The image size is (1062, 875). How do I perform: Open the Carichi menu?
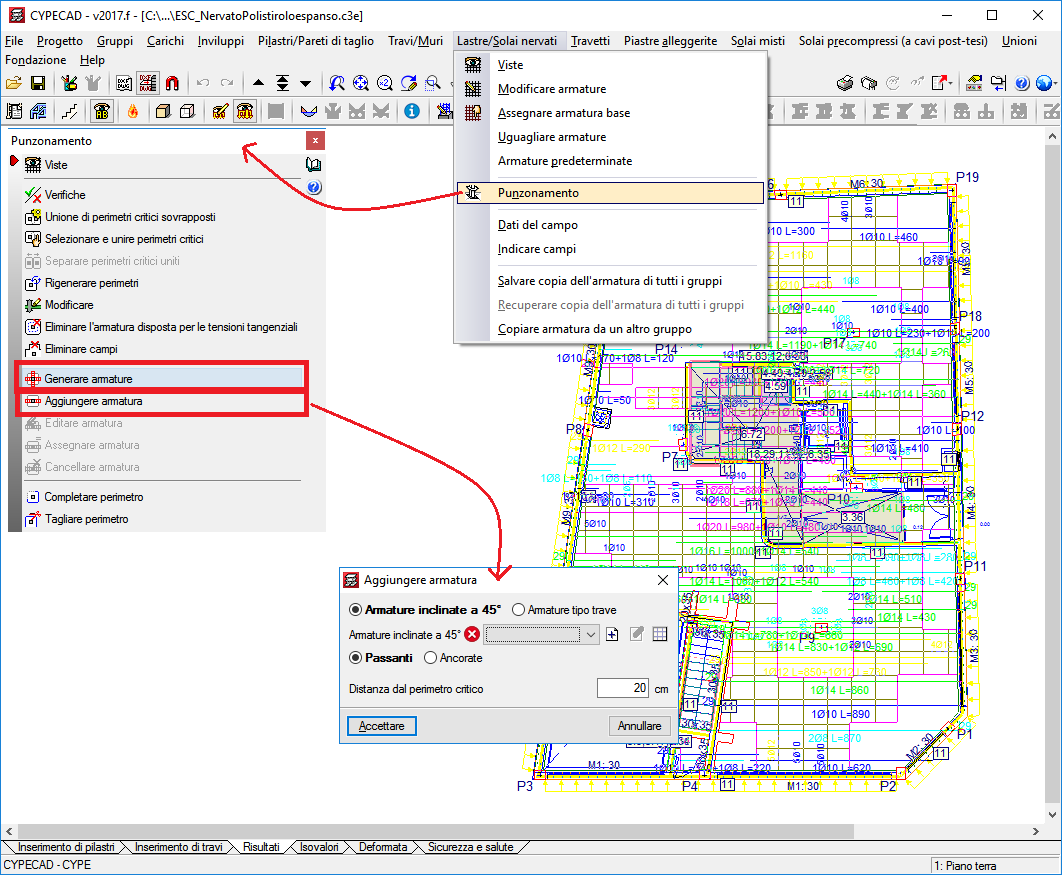(x=165, y=41)
